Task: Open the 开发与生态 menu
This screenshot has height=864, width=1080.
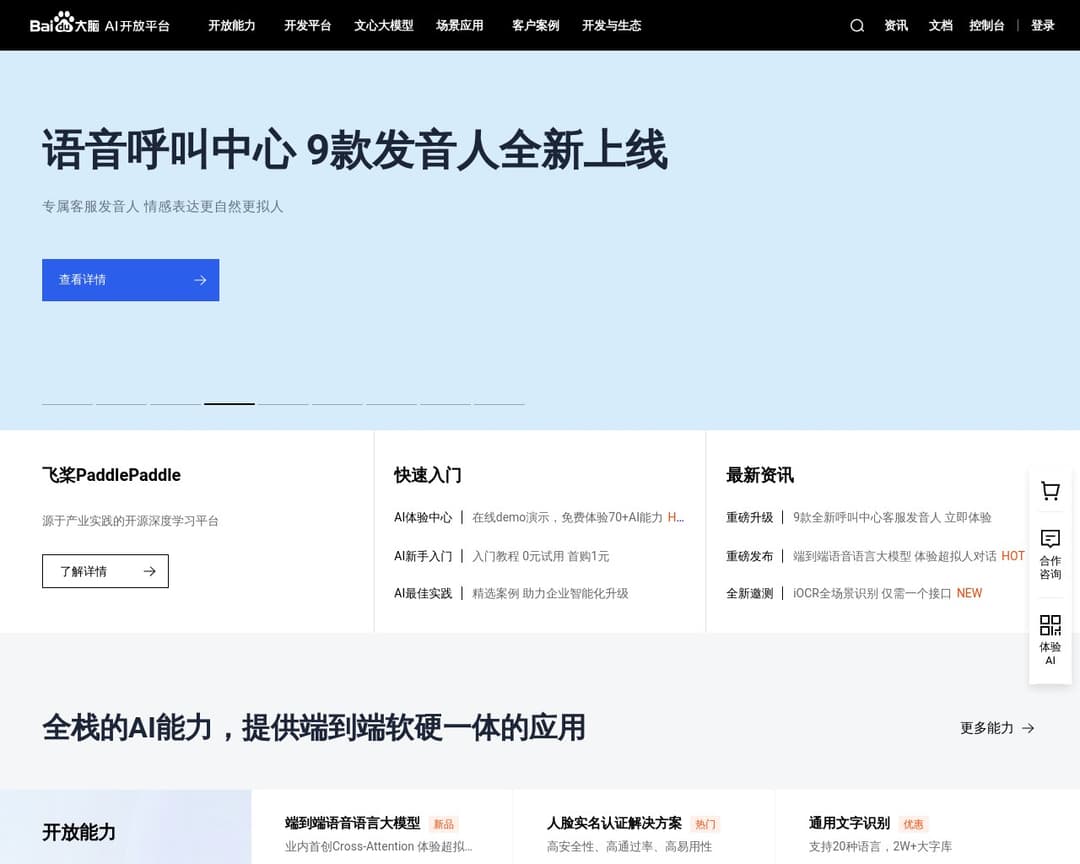Action: (611, 25)
